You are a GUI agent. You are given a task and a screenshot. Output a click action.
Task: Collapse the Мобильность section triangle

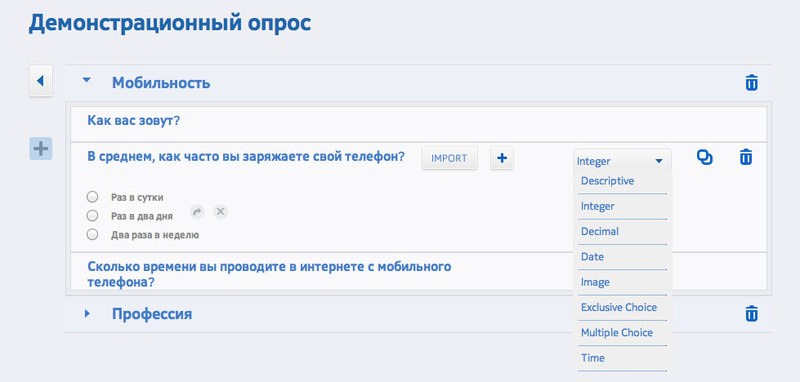coord(87,80)
